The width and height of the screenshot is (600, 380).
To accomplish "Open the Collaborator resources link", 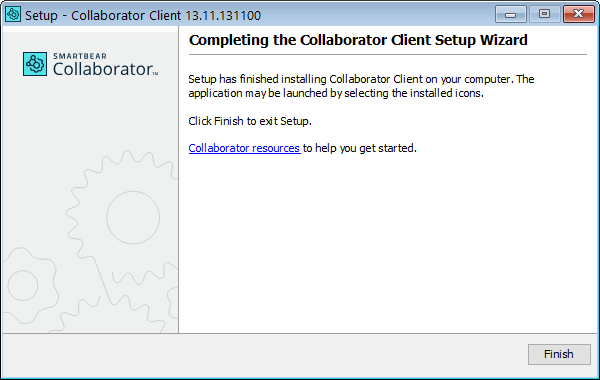I will (244, 148).
